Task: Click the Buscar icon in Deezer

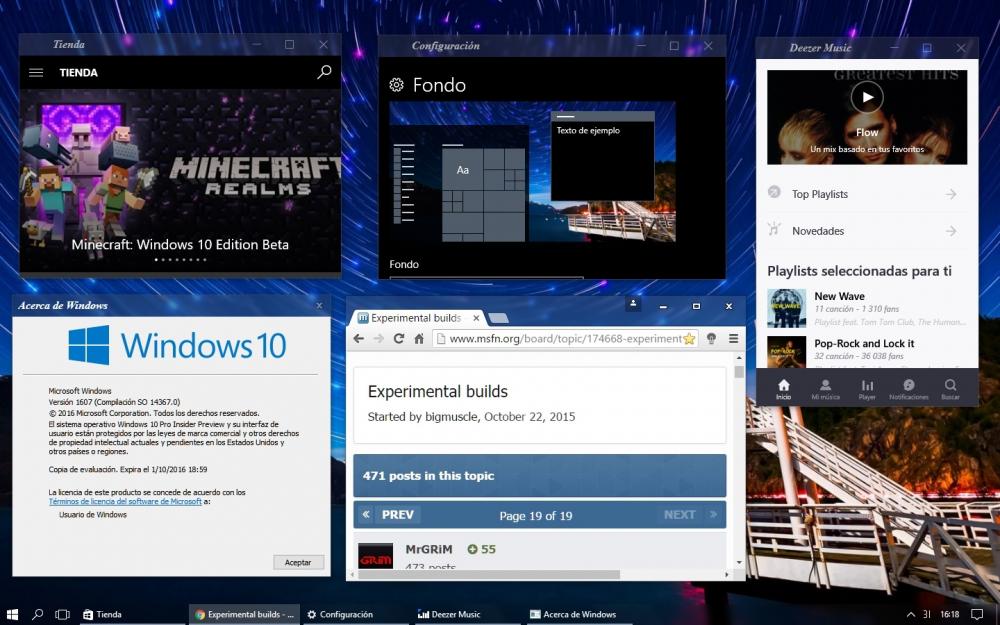Action: click(x=950, y=389)
